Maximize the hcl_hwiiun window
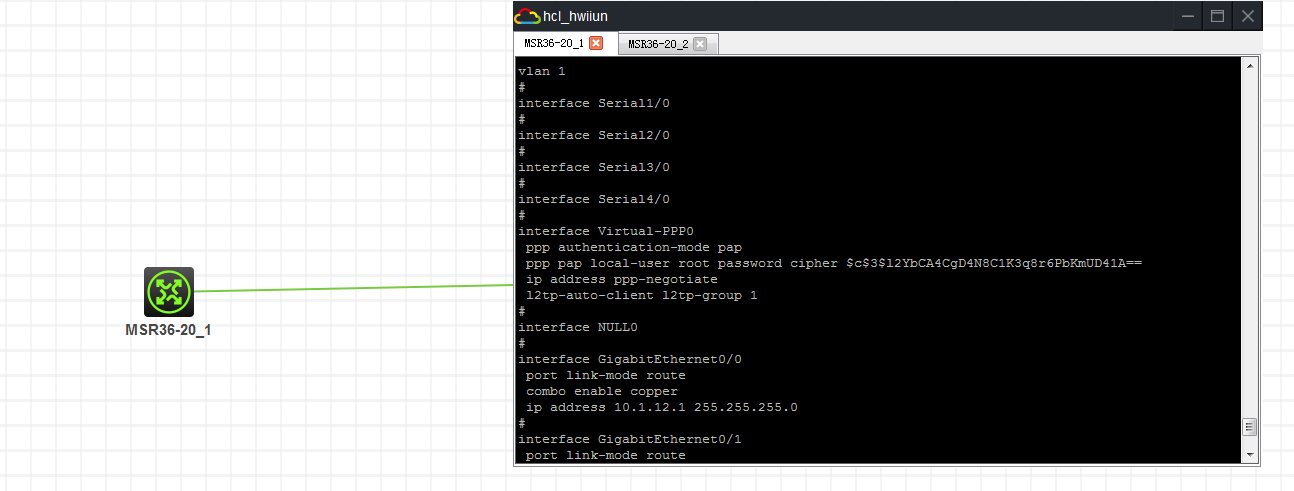Image resolution: width=1294 pixels, height=491 pixels. 1217,16
